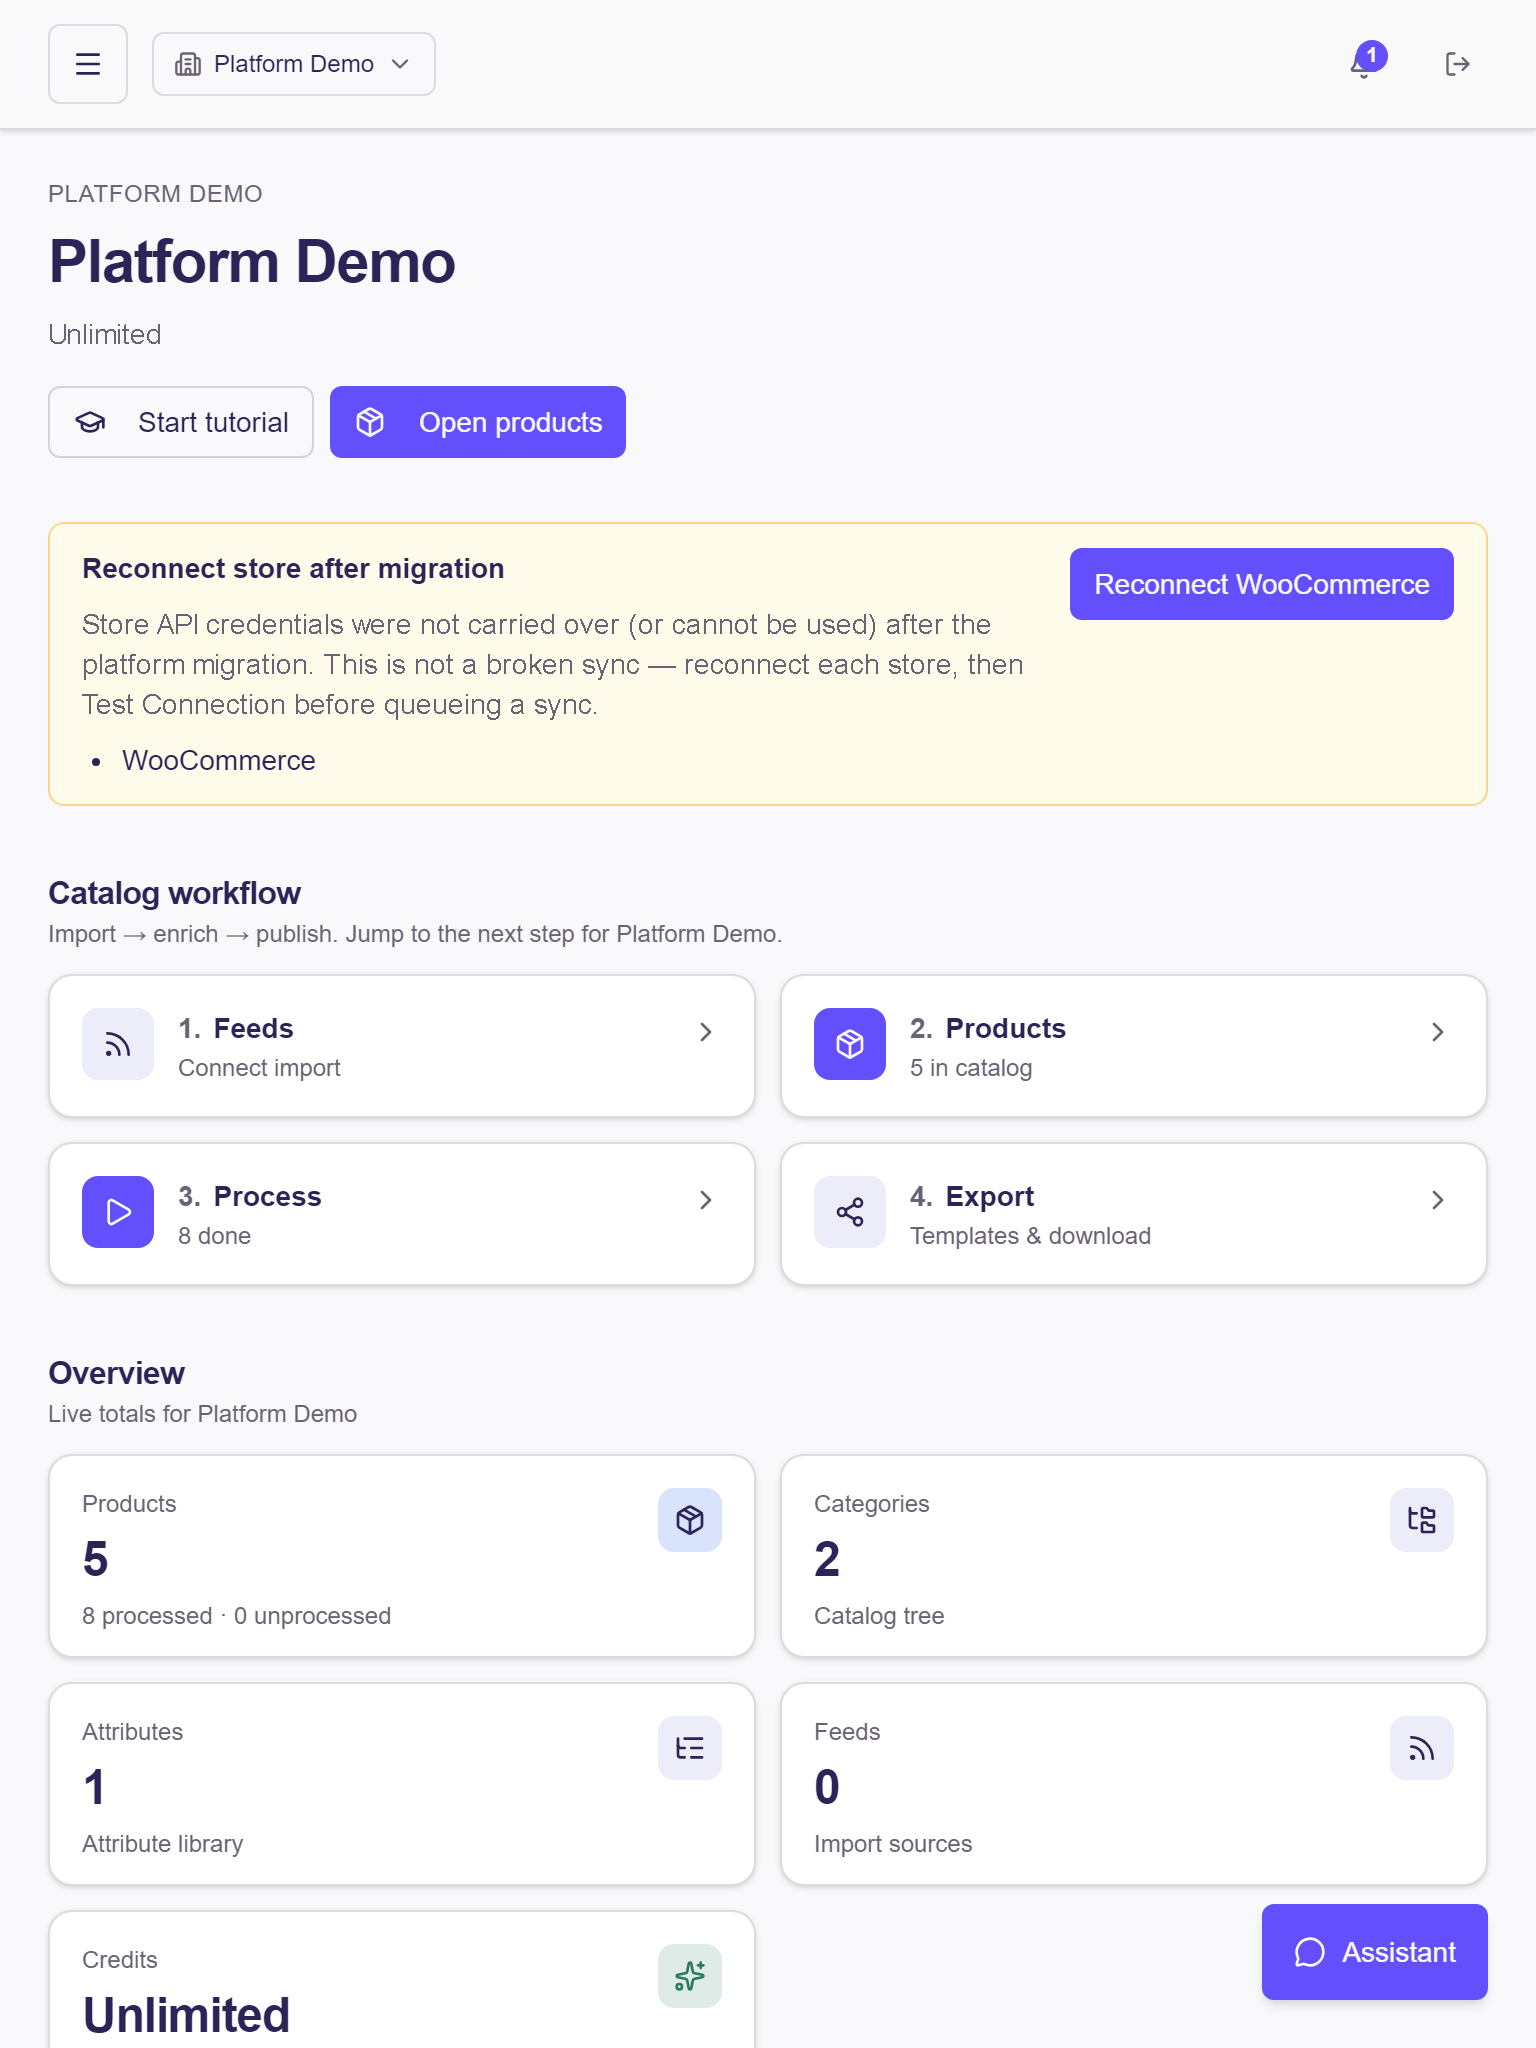Click the chevron on the Feeds step
This screenshot has height=2048, width=1536.
[706, 1032]
